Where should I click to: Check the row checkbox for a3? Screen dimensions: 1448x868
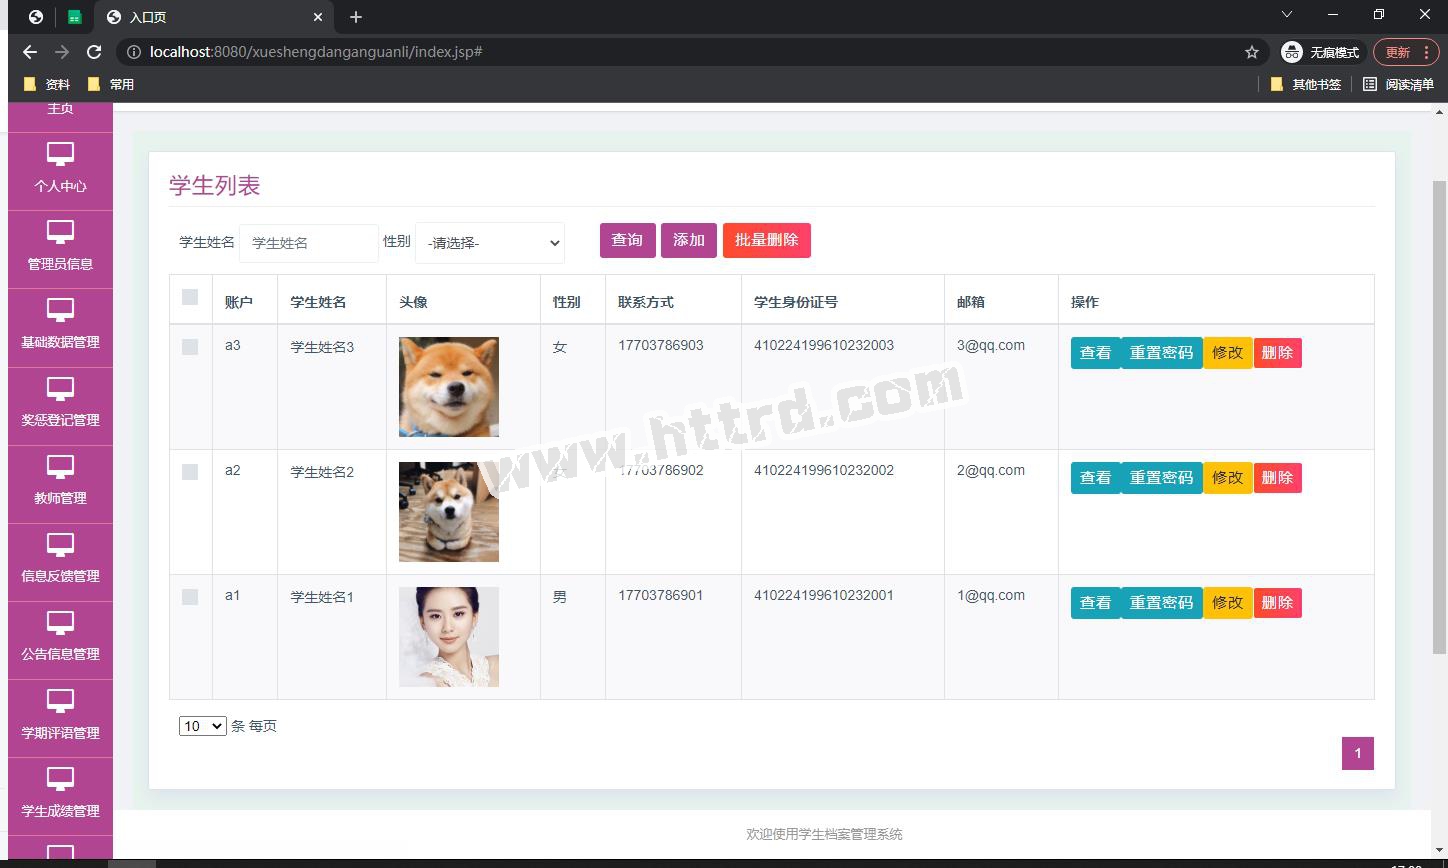tap(190, 347)
